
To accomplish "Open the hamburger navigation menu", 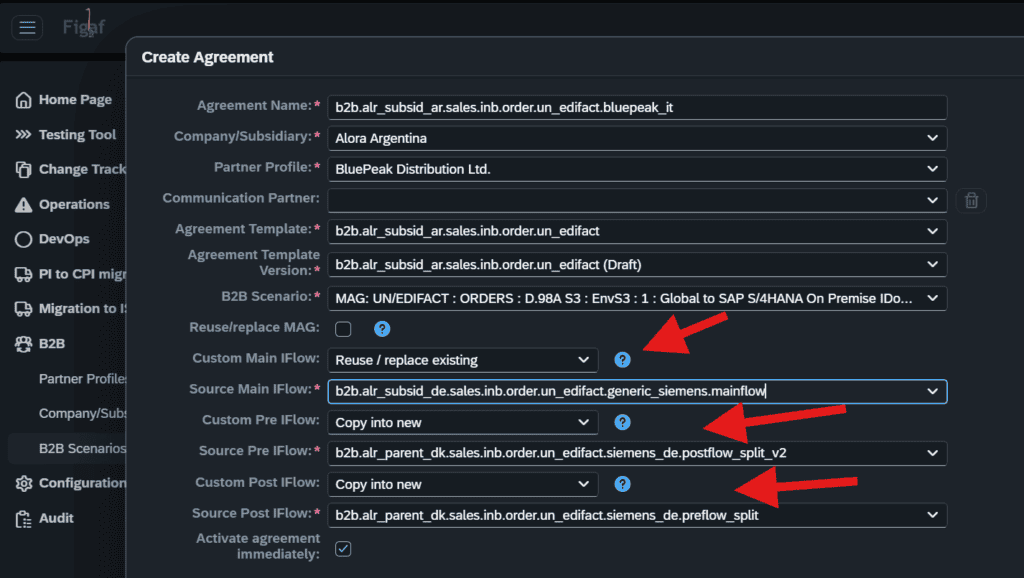I will coord(27,27).
